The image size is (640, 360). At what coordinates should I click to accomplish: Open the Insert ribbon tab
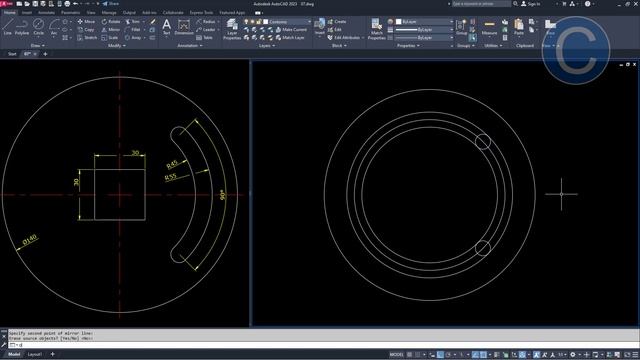pos(27,13)
